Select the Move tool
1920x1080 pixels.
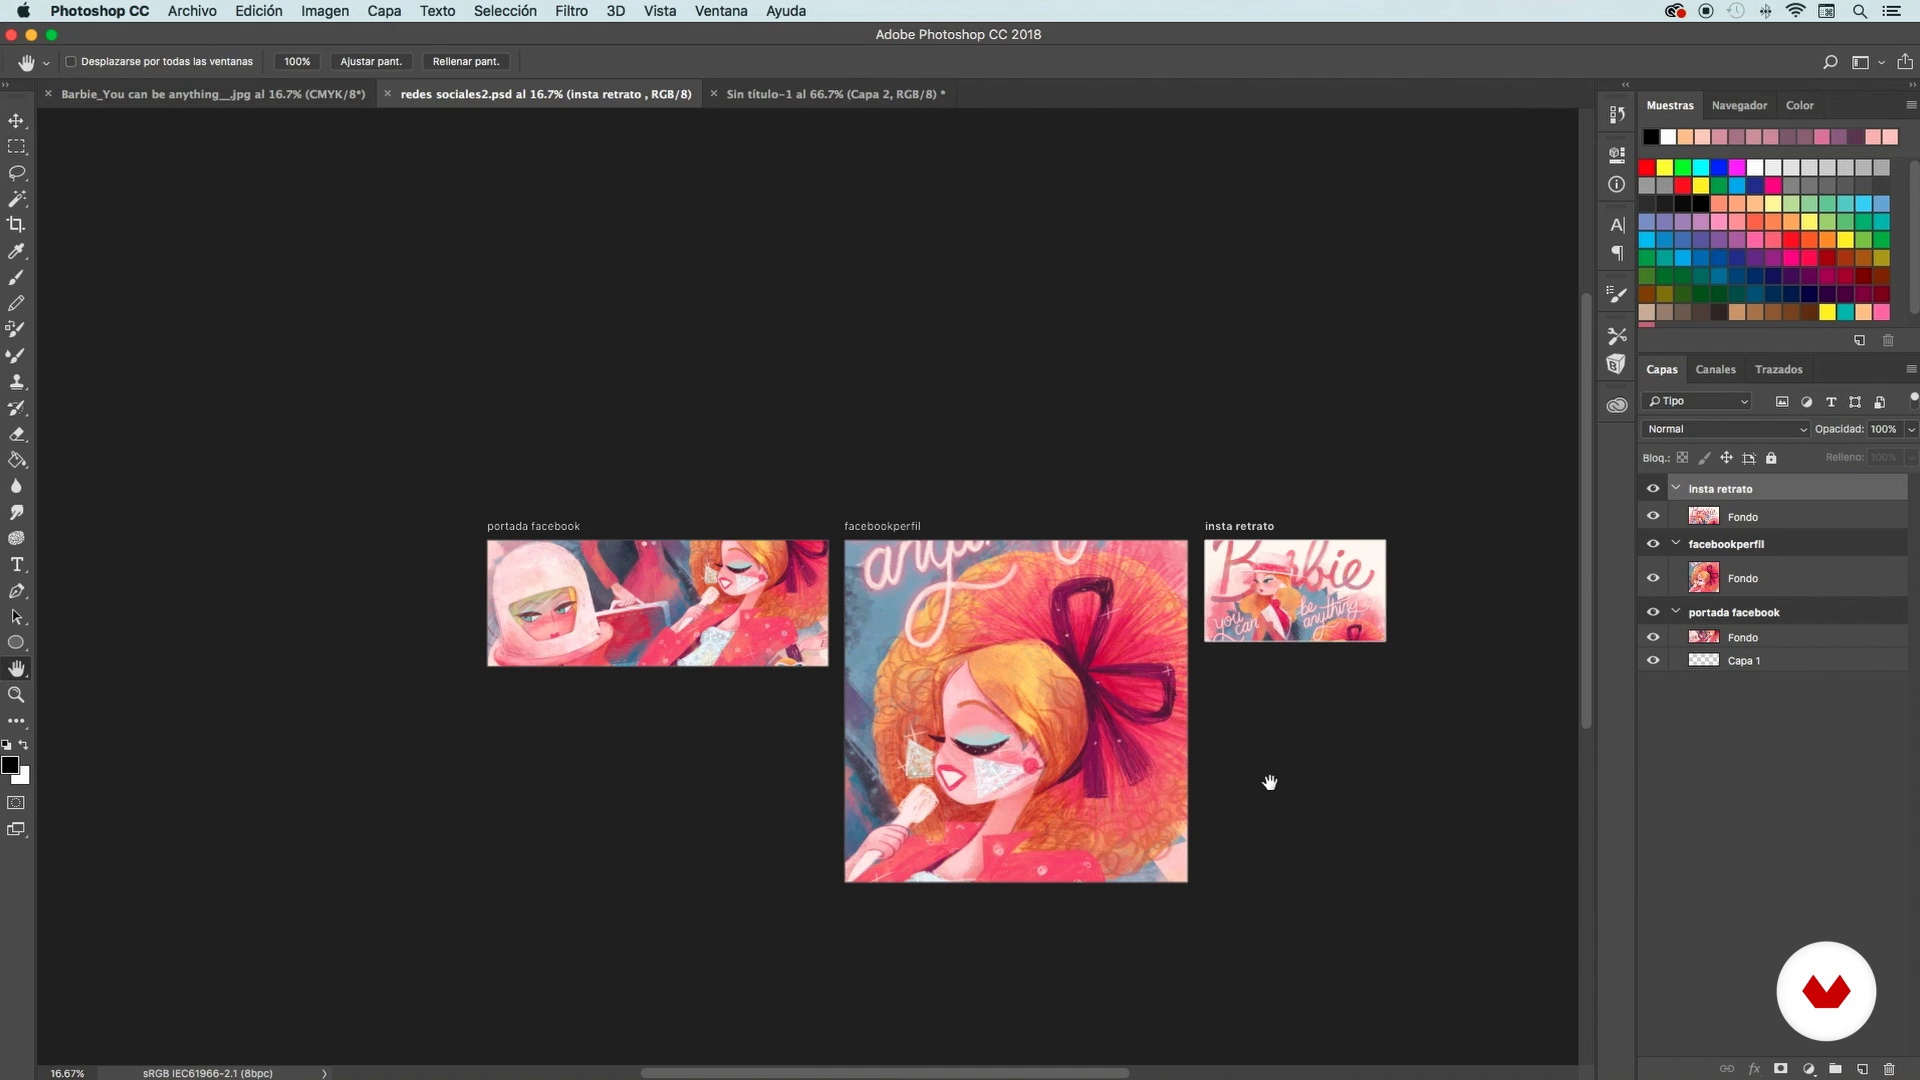(x=17, y=121)
